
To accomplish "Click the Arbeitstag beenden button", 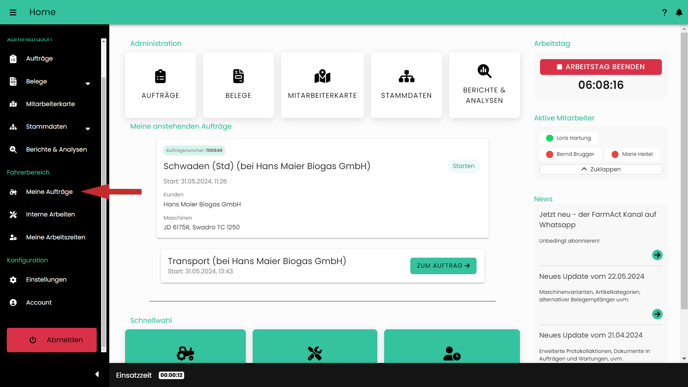I will coord(601,67).
